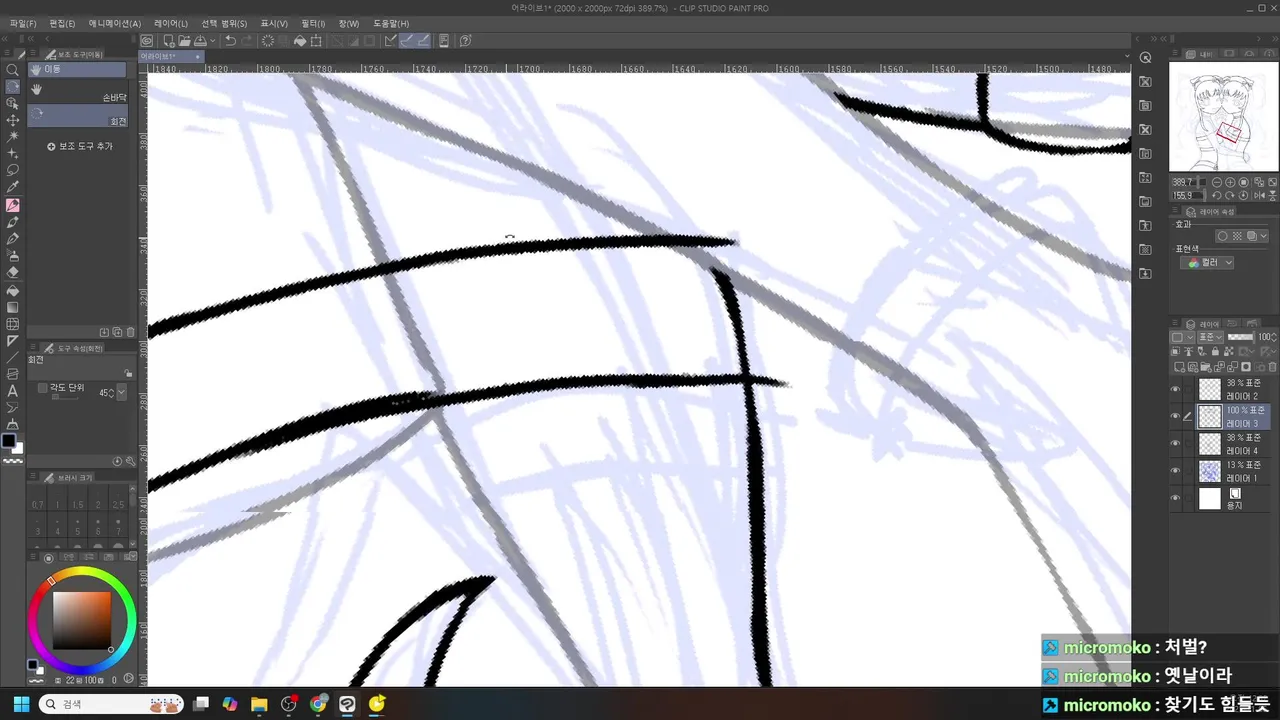This screenshot has width=1280, height=720.
Task: Open the 편집(E) menu
Action: (62, 23)
